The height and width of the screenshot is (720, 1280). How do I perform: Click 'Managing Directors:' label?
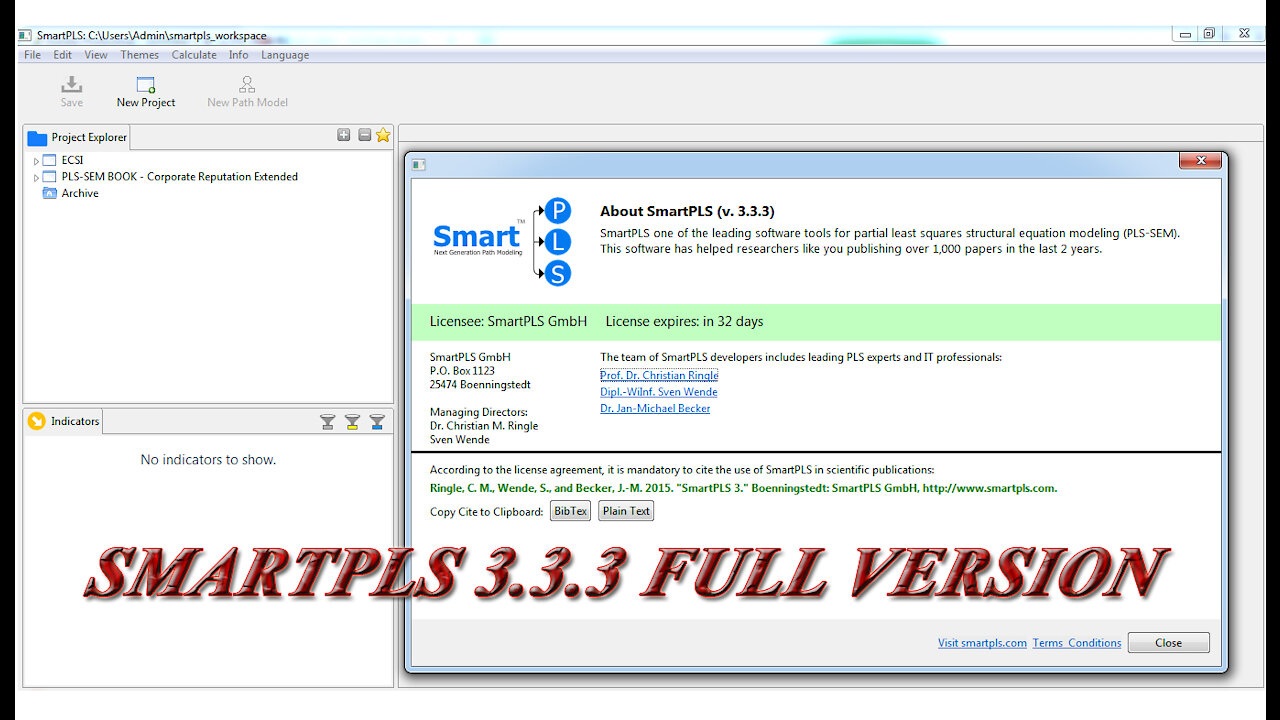(478, 412)
